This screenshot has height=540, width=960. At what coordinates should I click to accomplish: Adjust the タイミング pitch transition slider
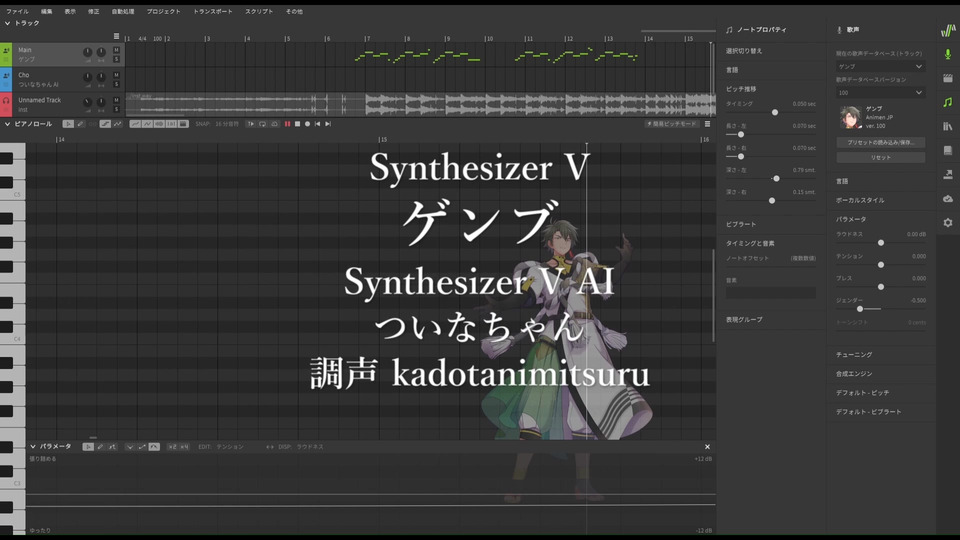[774, 112]
